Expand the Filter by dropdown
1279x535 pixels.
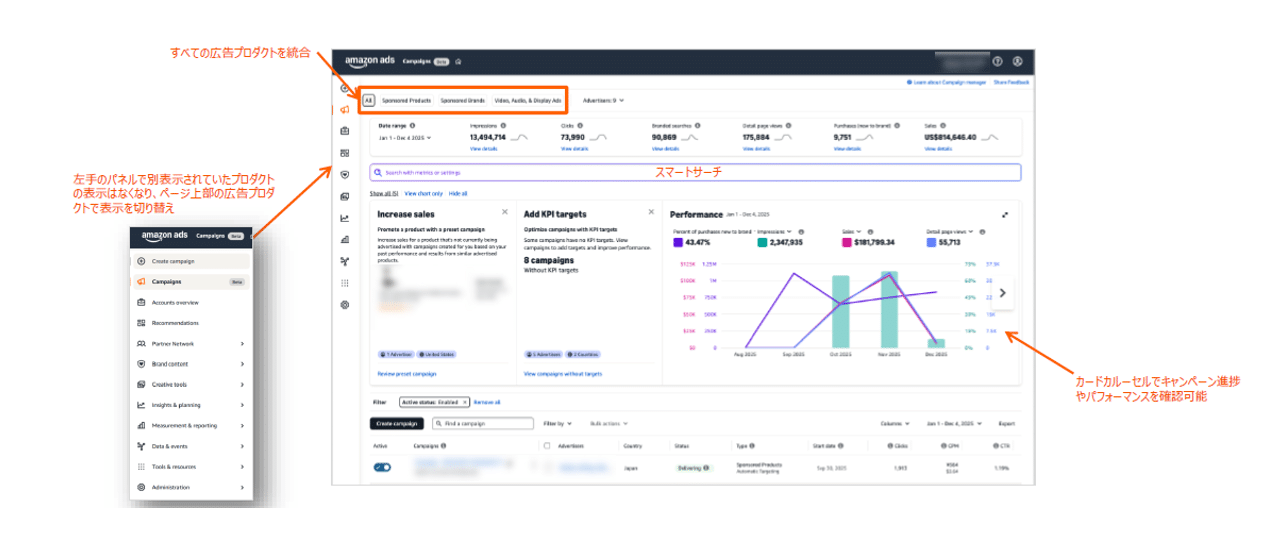(557, 423)
